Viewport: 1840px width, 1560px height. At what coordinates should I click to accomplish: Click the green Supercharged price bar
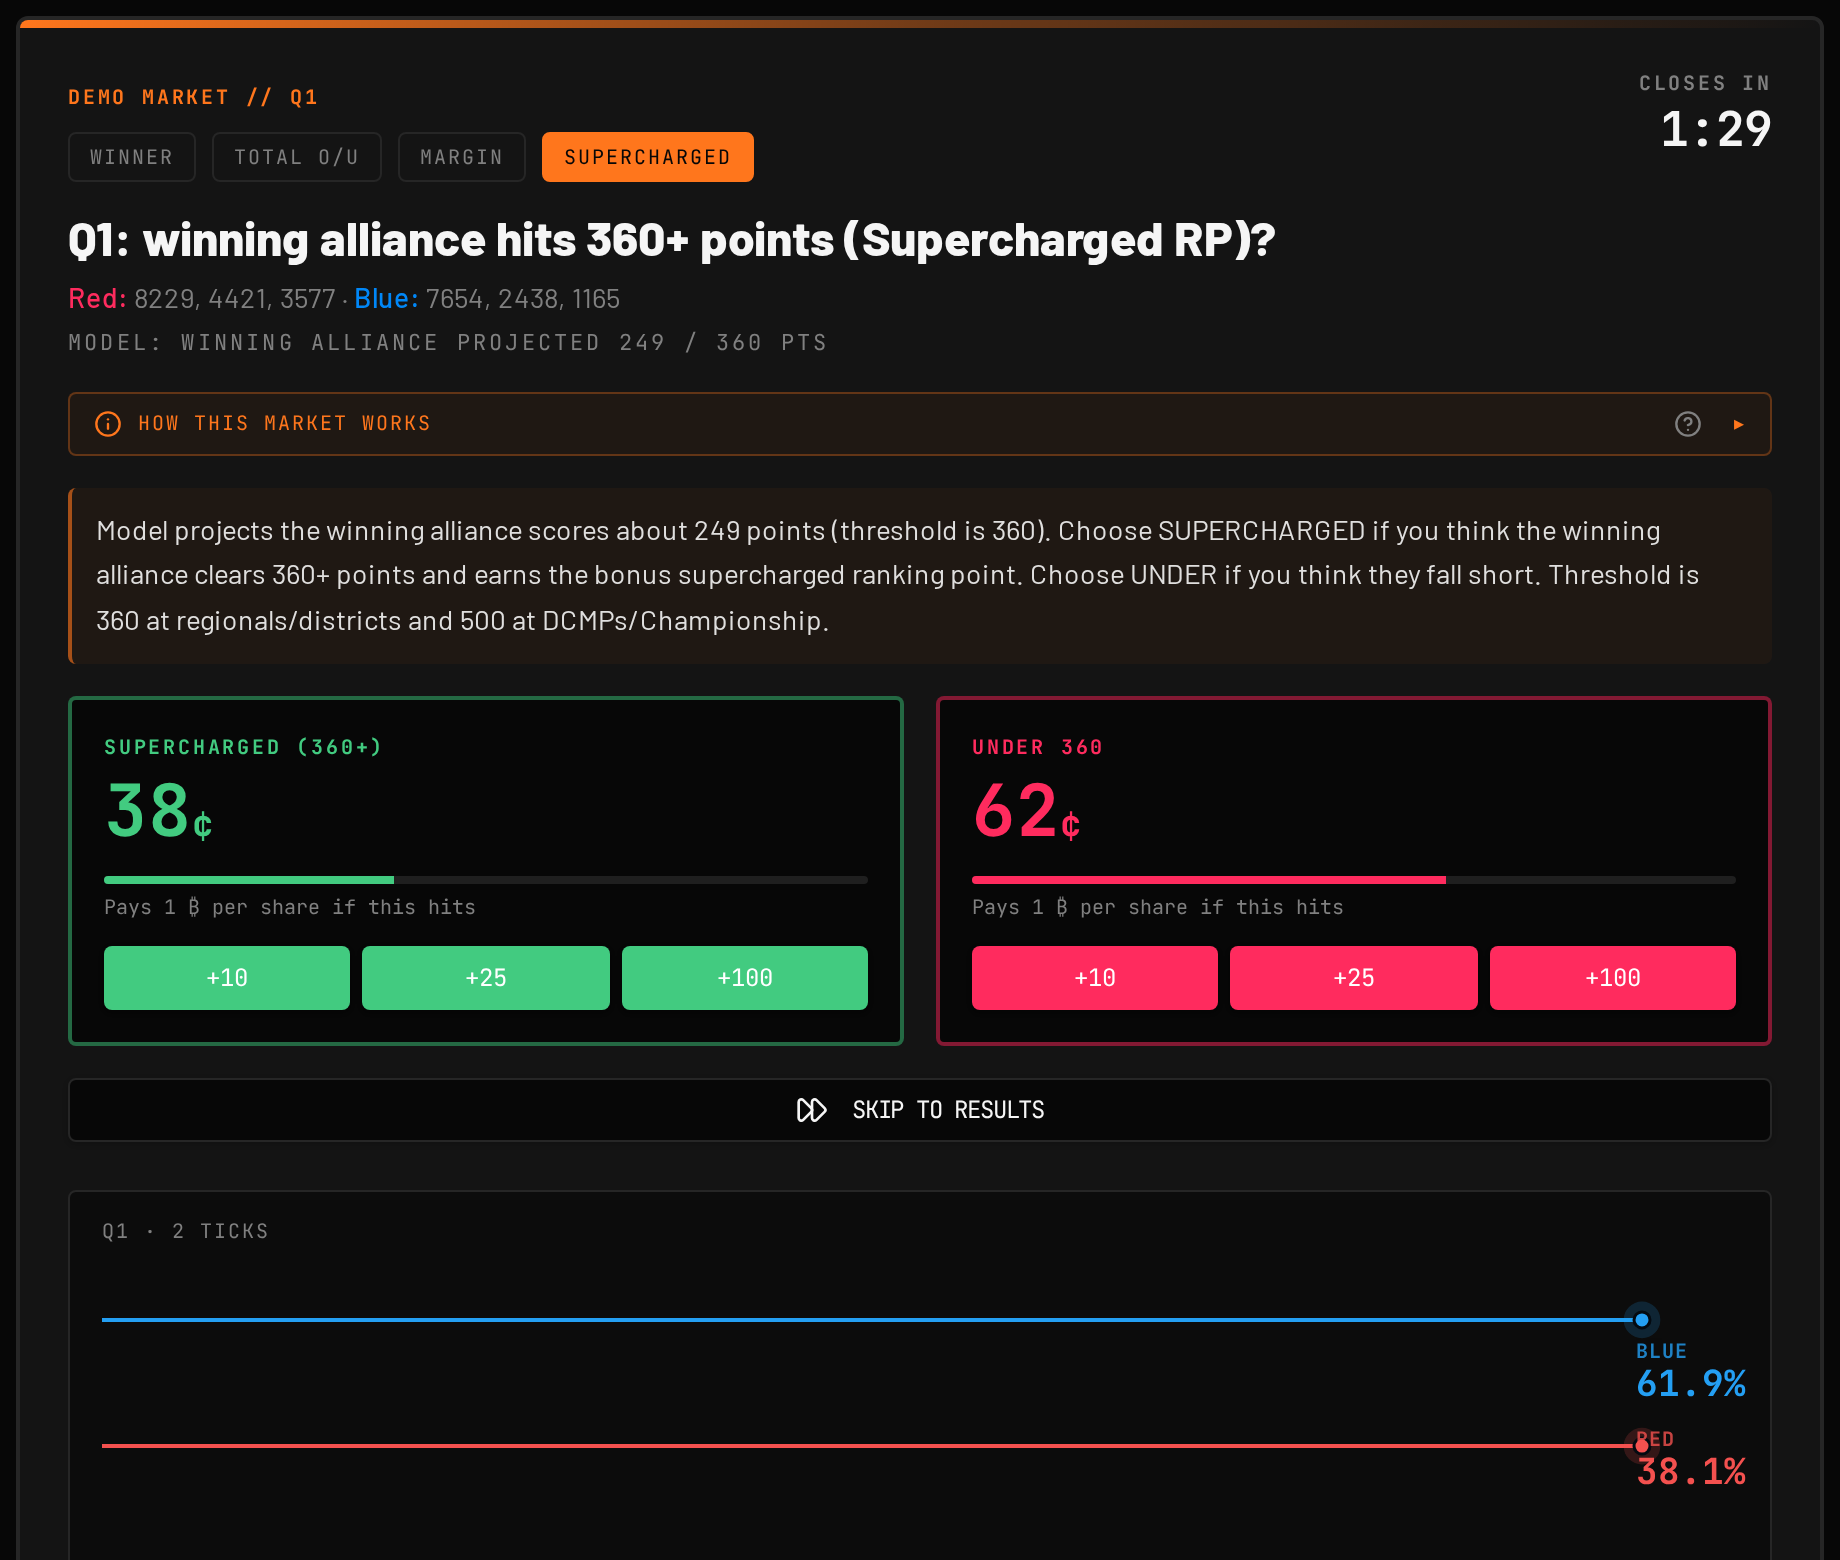point(486,880)
